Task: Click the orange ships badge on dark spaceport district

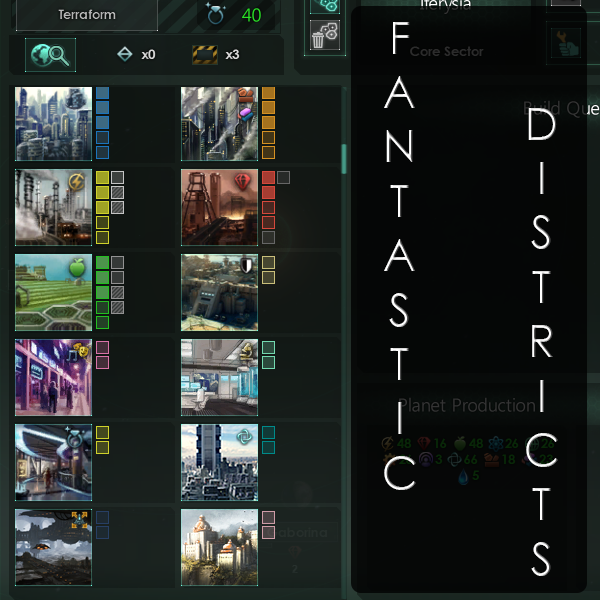Action: 80,520
